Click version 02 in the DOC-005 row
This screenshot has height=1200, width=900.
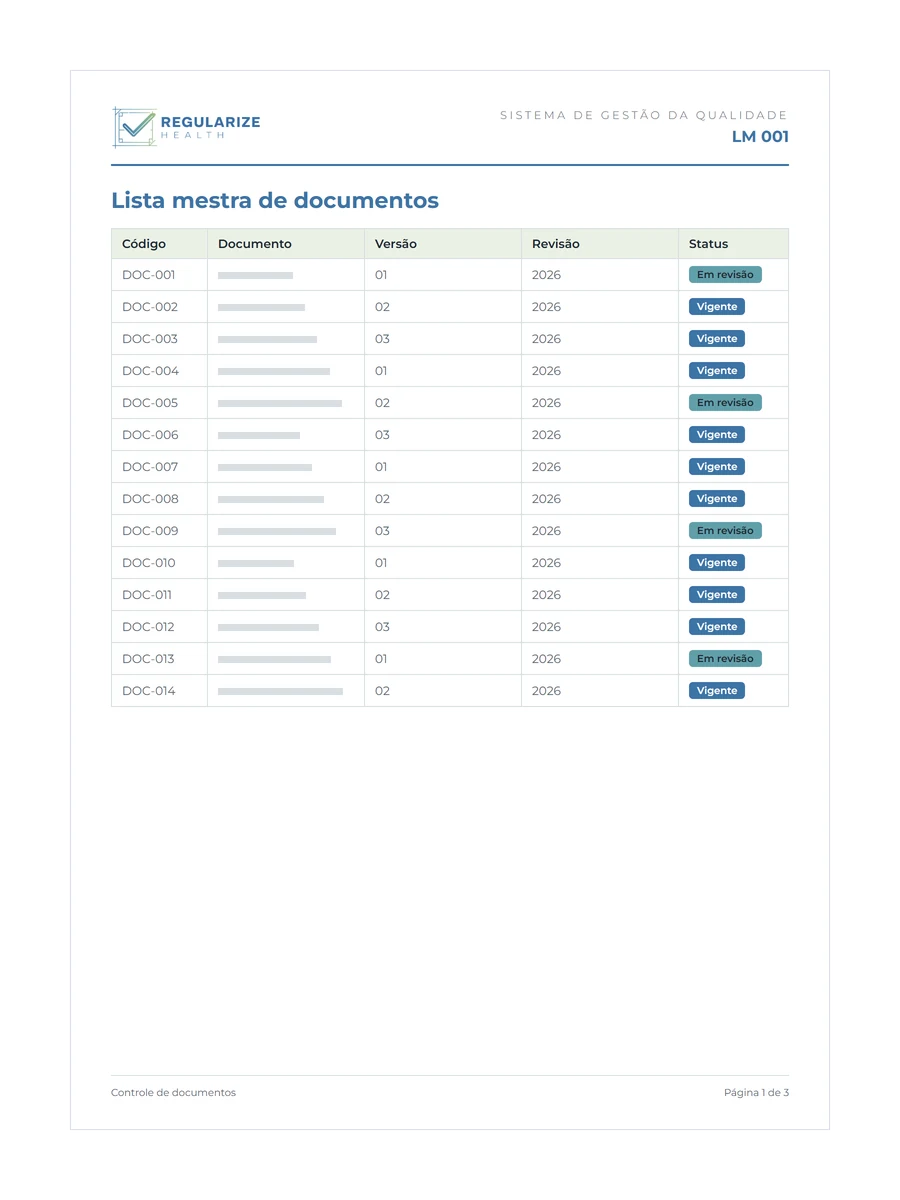click(382, 403)
